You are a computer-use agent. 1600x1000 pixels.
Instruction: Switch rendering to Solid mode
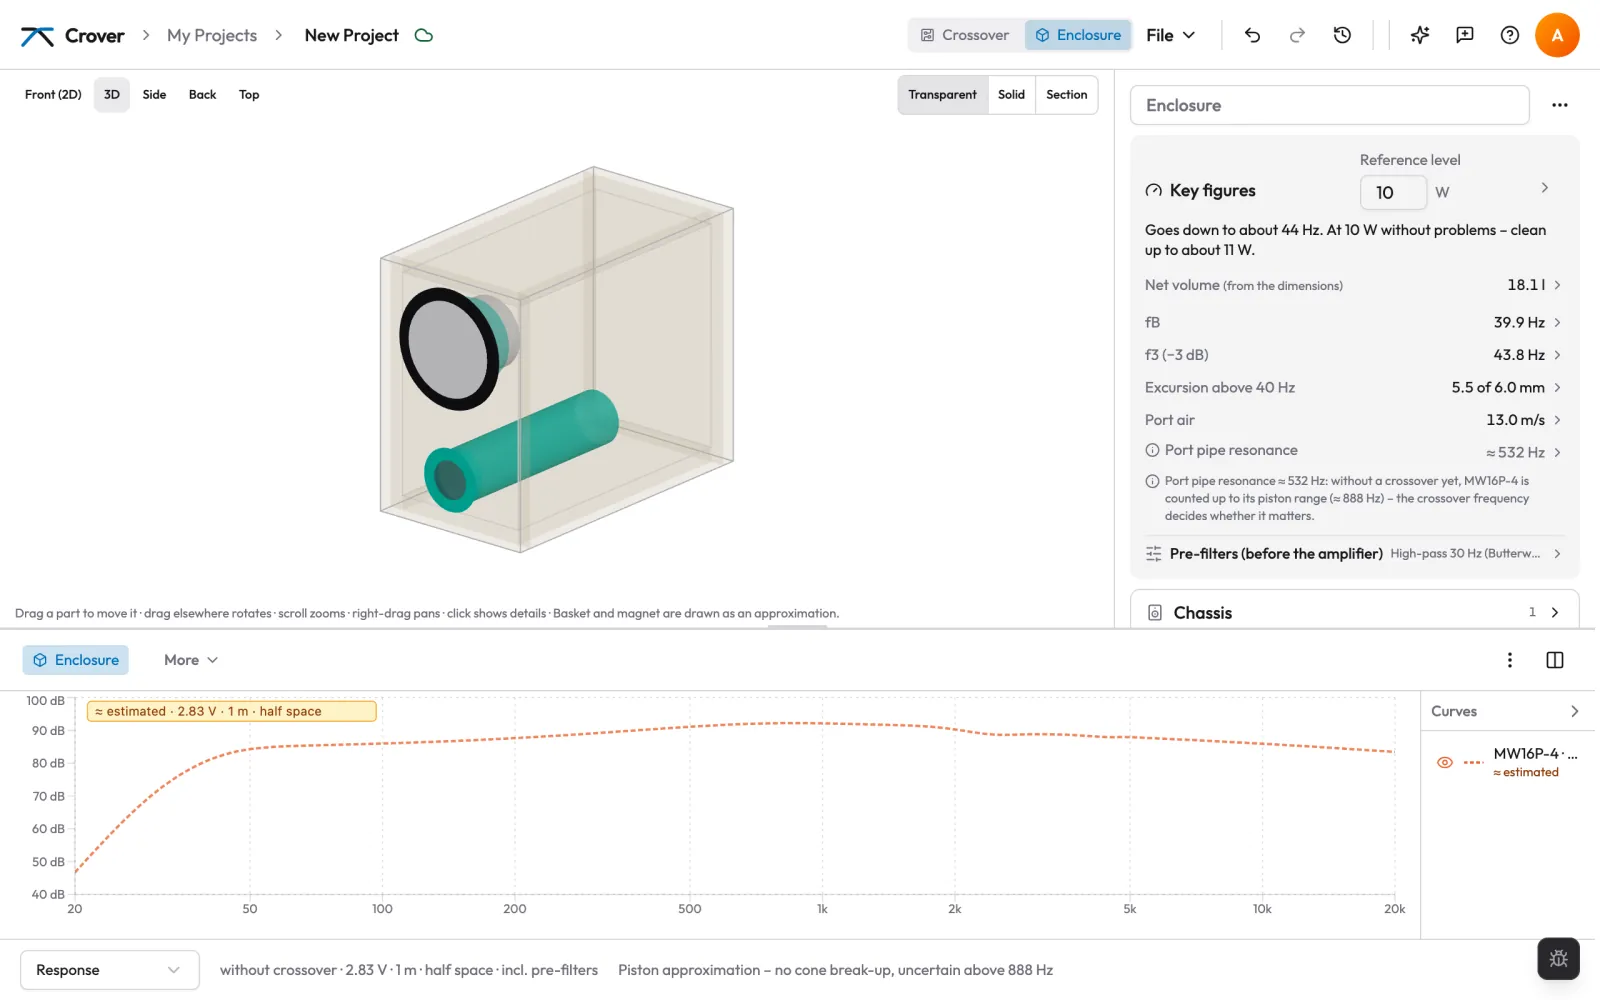click(1011, 95)
